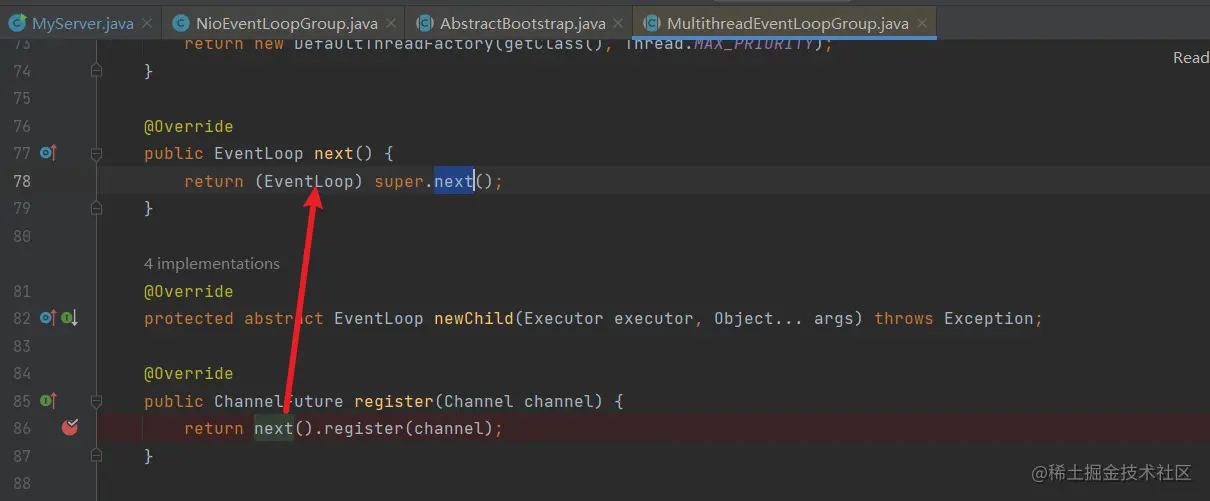
Task: Click the @Override annotation on line 76
Action: (x=189, y=126)
